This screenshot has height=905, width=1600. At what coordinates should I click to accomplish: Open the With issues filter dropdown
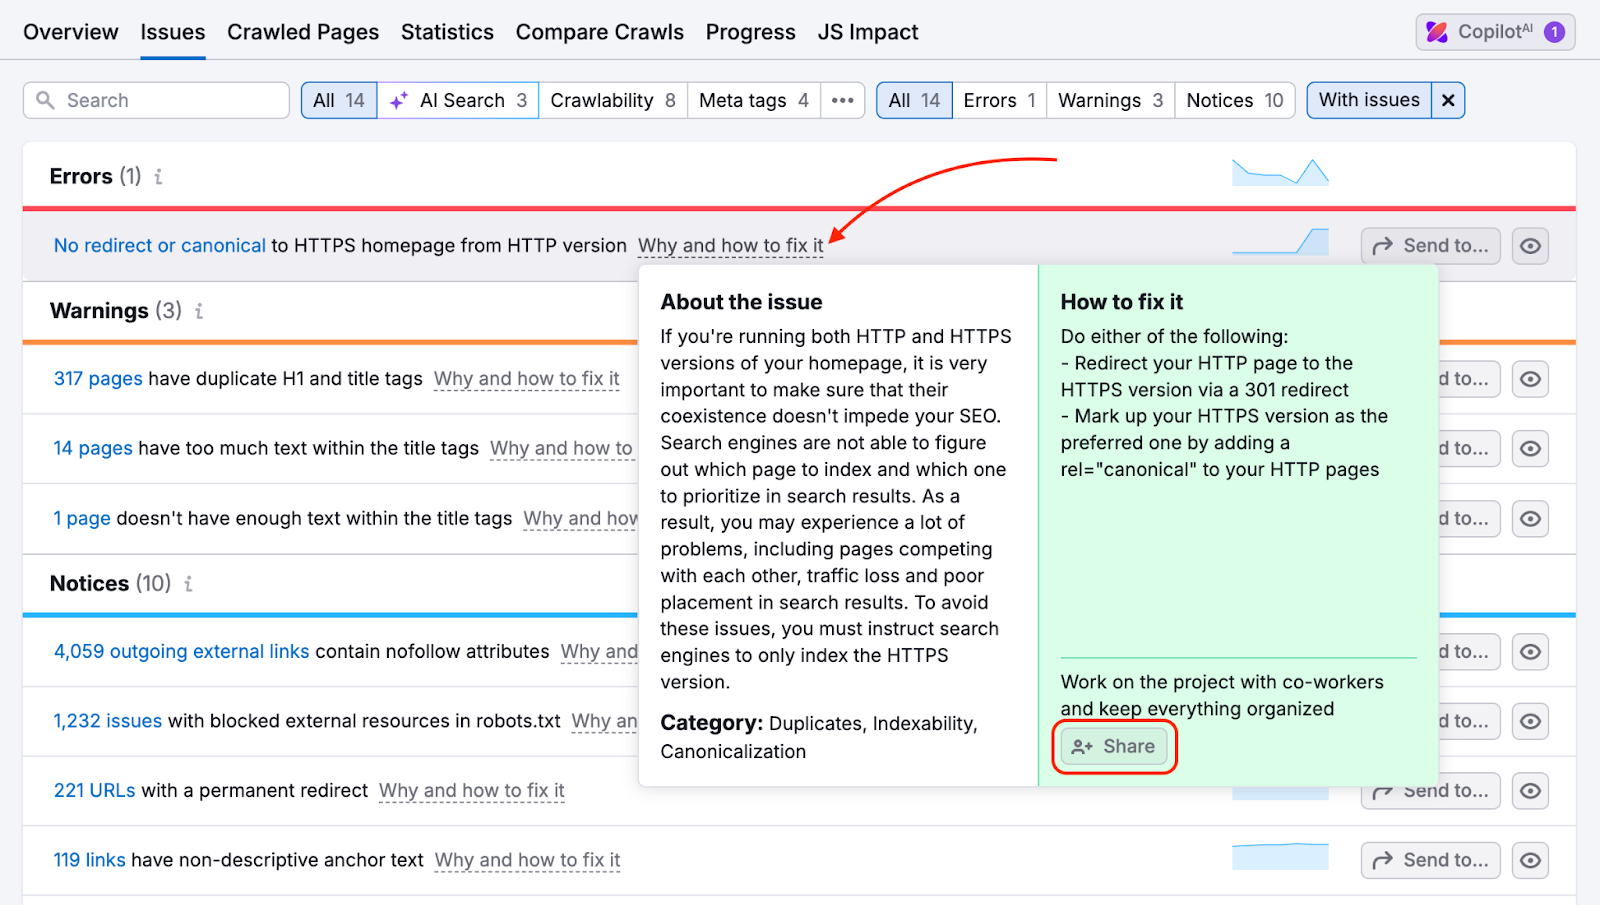point(1368,100)
